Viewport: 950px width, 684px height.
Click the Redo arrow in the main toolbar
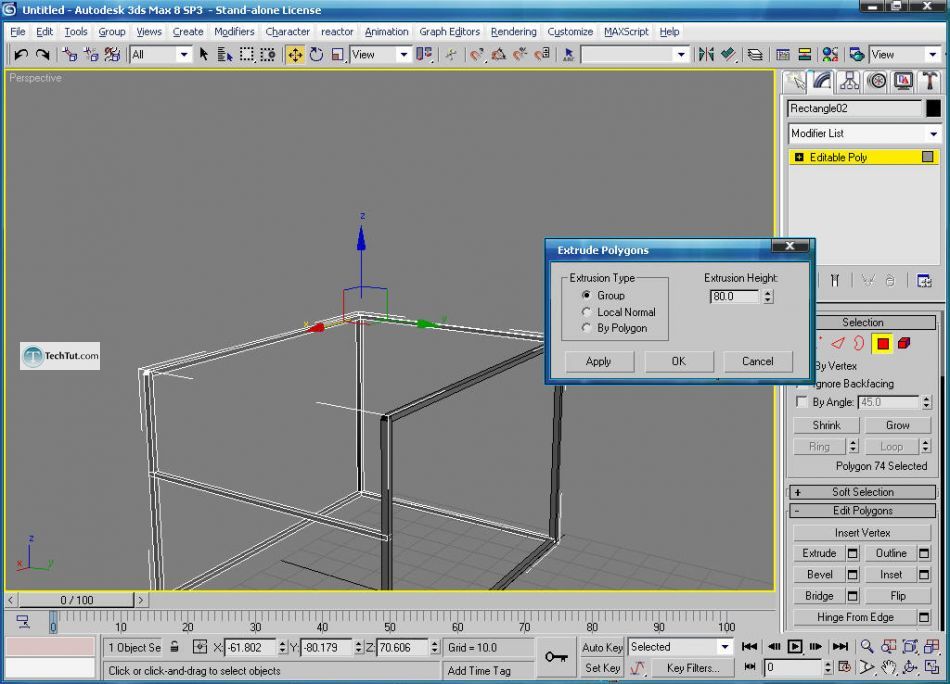[x=42, y=55]
